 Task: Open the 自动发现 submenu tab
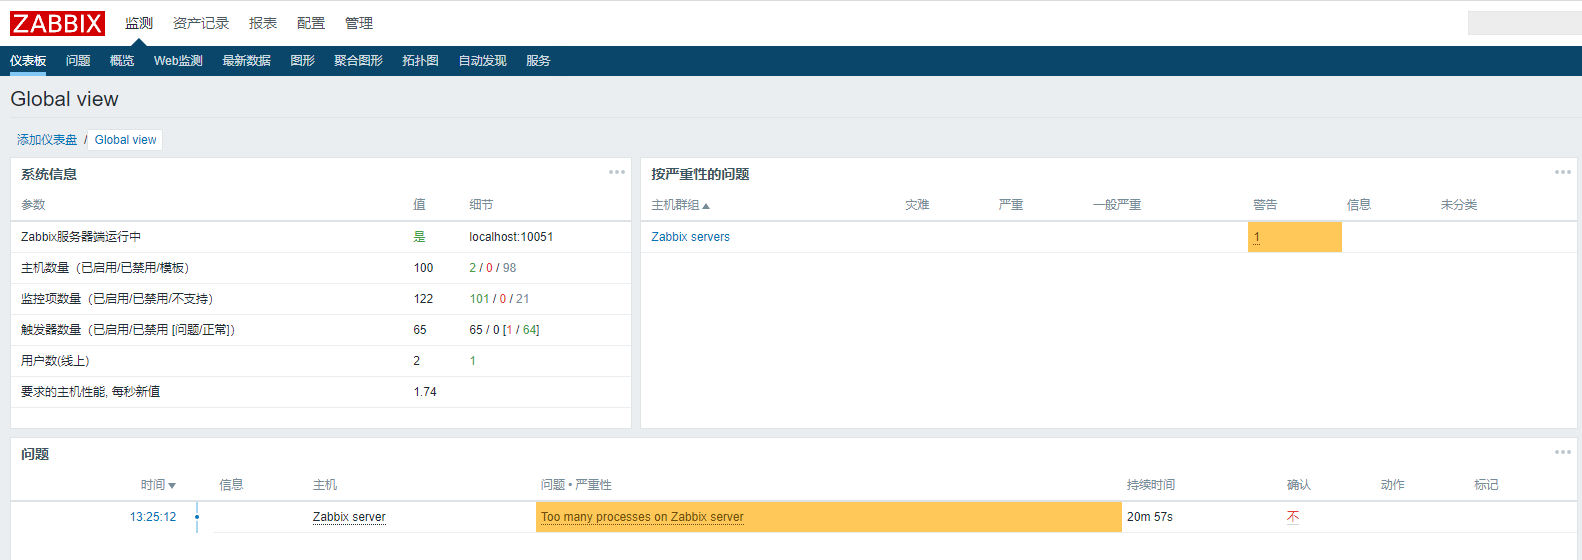click(482, 61)
